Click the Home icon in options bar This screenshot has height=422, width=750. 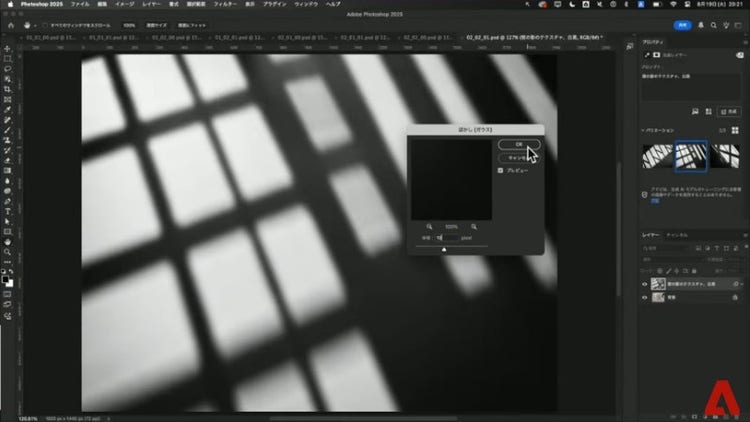(10, 24)
